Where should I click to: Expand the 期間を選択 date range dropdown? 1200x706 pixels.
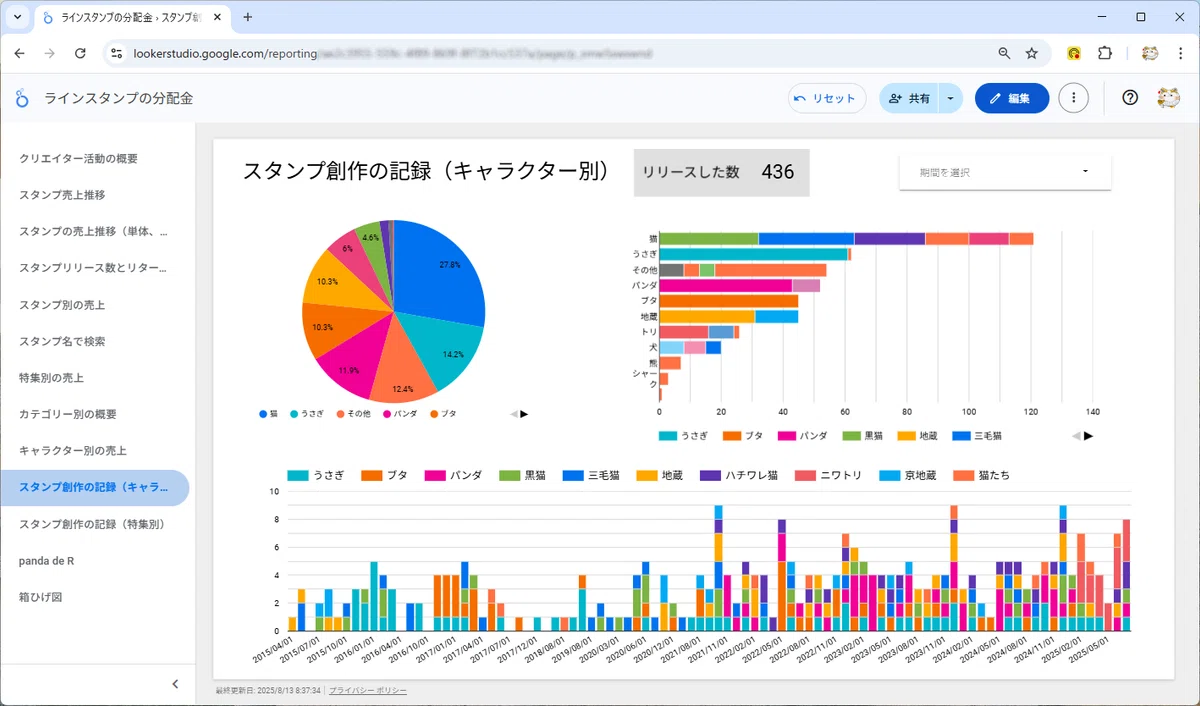click(1005, 172)
